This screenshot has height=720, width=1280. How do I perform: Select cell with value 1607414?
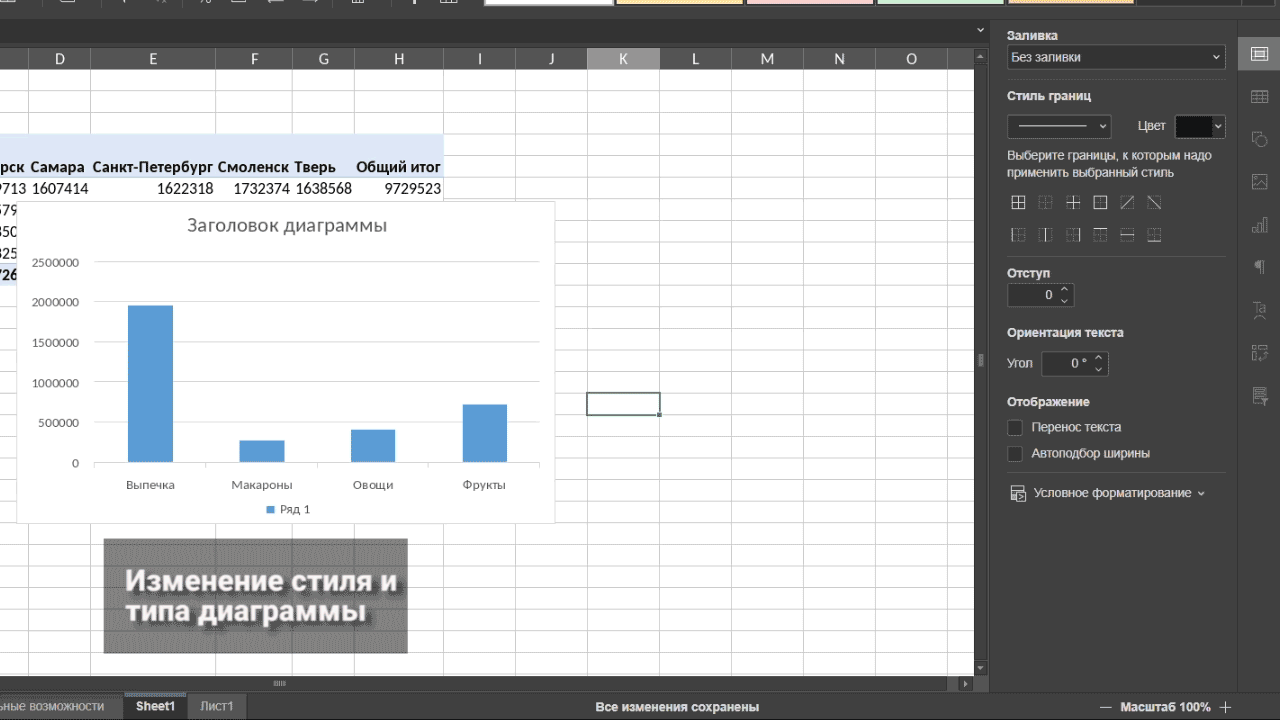tap(60, 188)
